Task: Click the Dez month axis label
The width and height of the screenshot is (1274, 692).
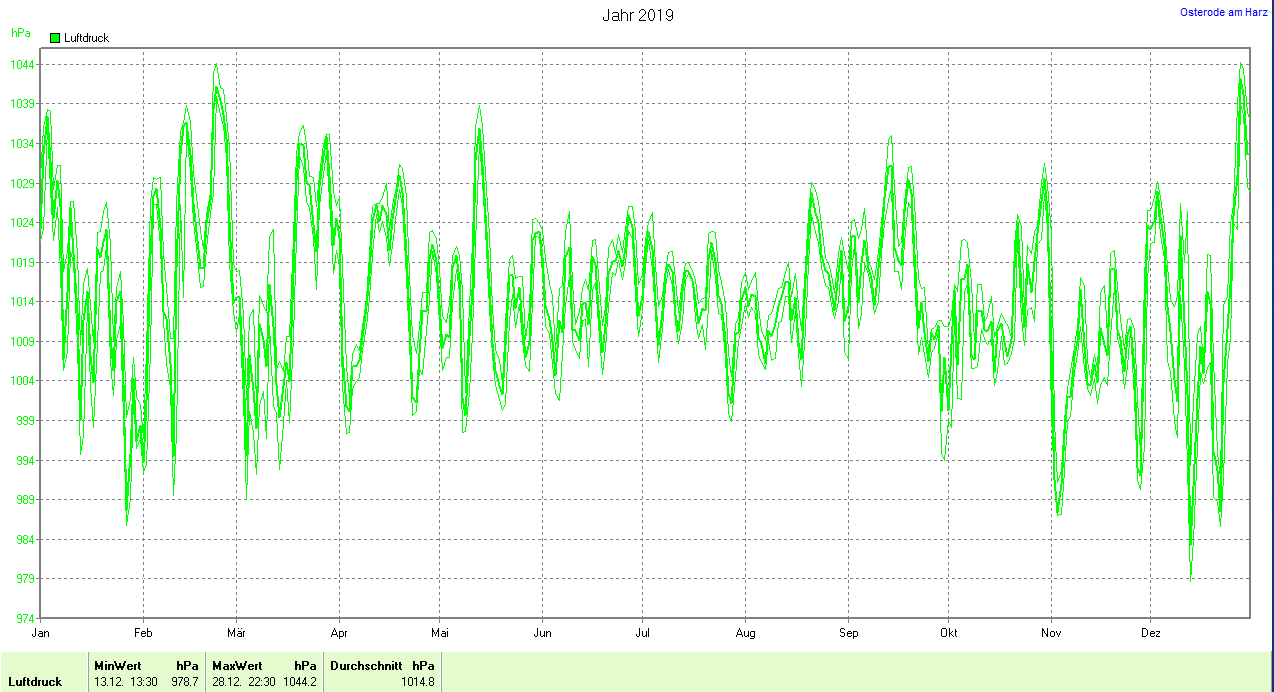Action: [x=1150, y=633]
